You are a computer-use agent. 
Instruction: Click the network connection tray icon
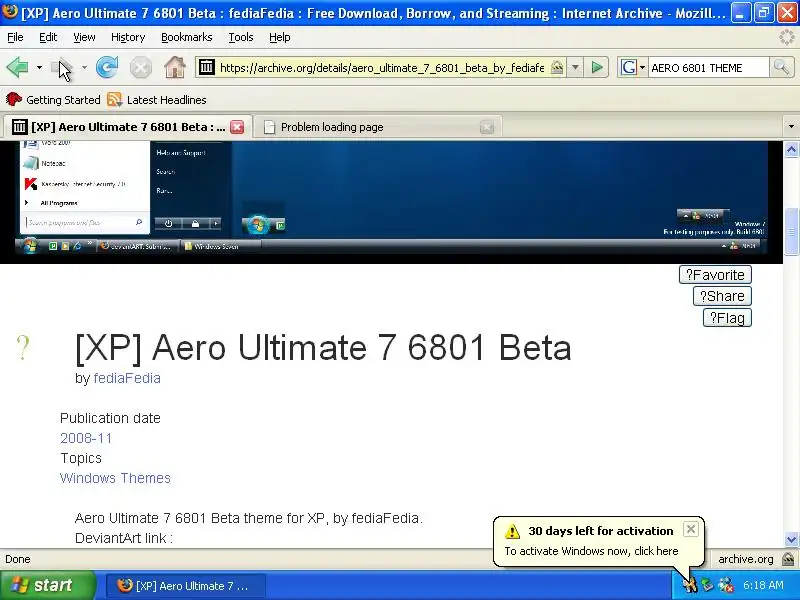726,585
